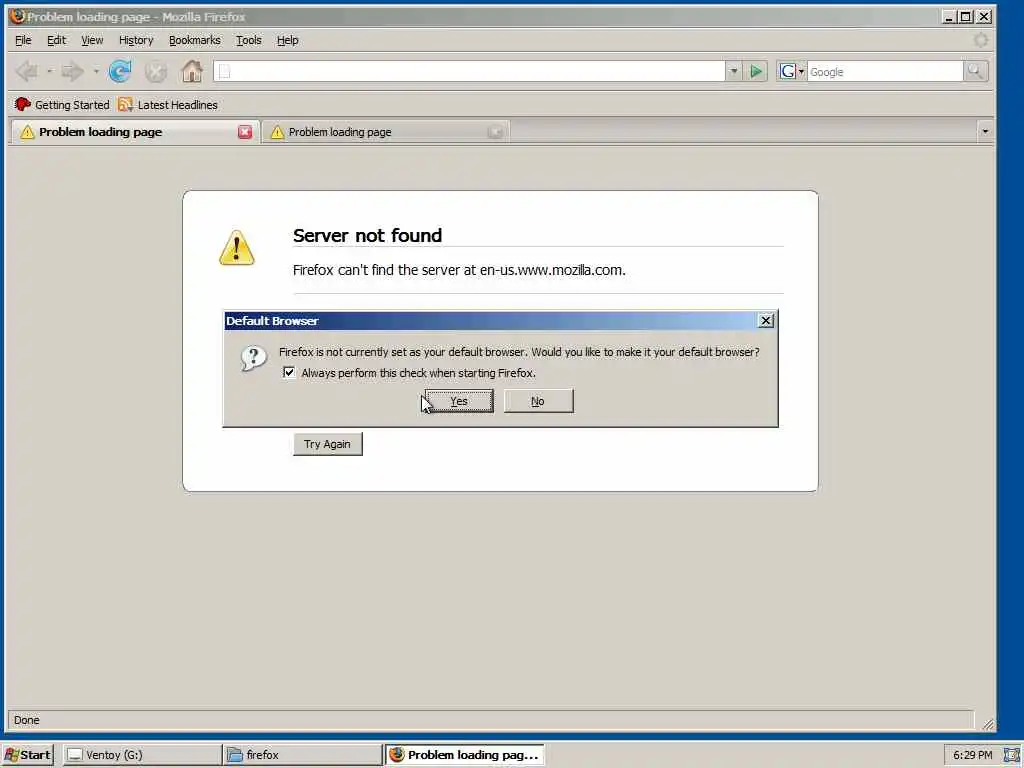This screenshot has height=768, width=1024.
Task: Click the 6:29 PM clock
Action: [972, 755]
